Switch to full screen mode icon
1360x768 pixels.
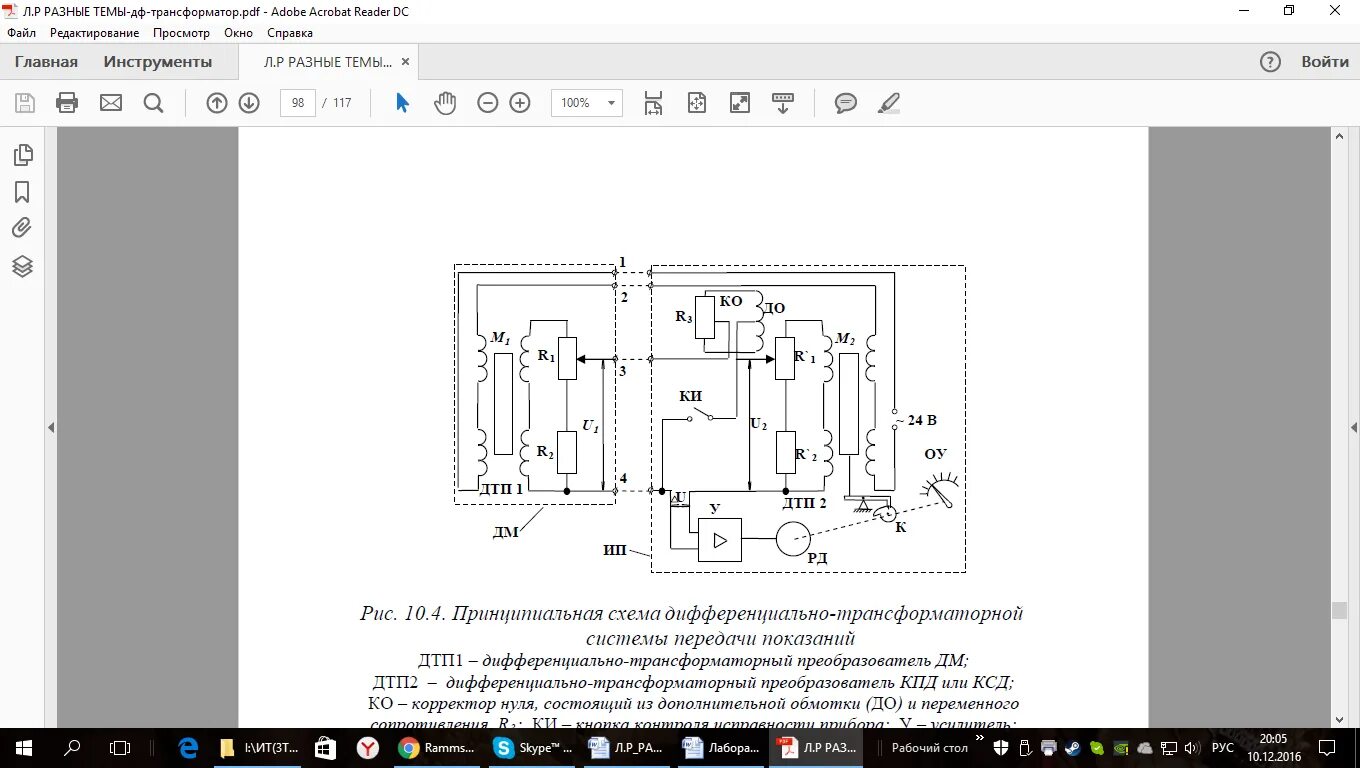[x=740, y=103]
